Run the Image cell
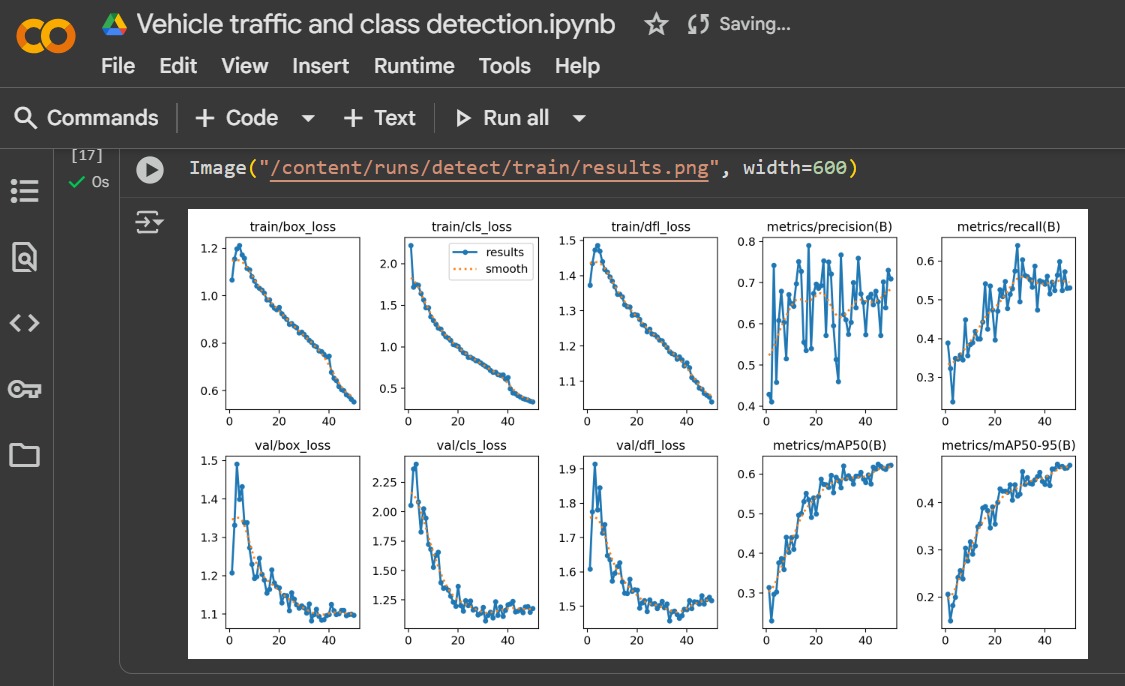 [x=150, y=170]
